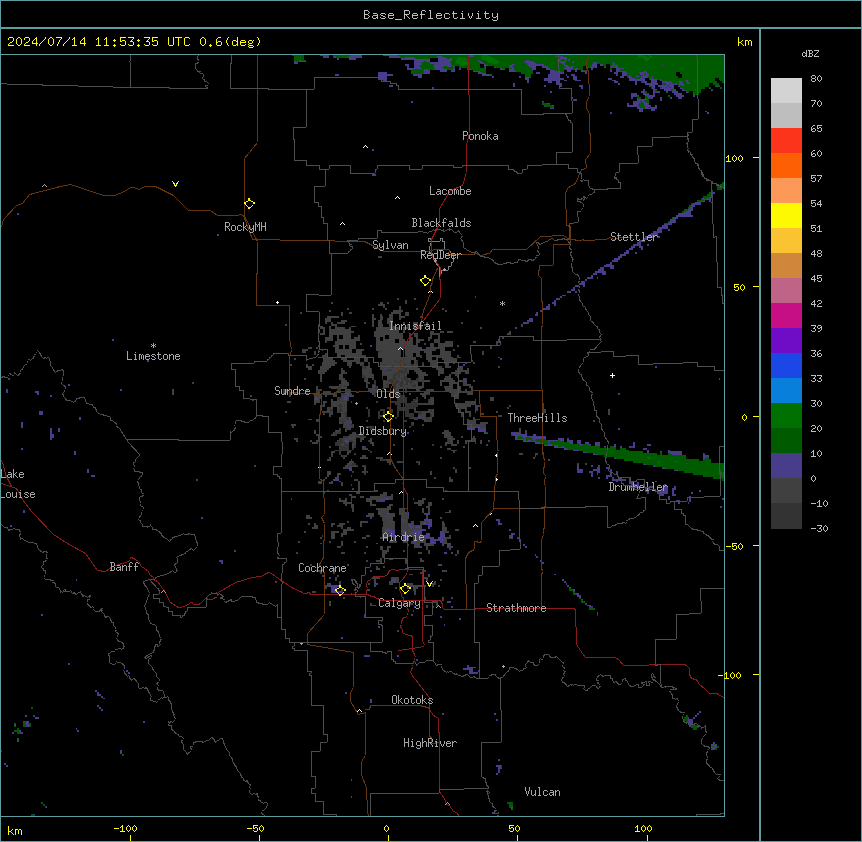Click the asterisk marker above Limestone
The height and width of the screenshot is (842, 862).
[x=153, y=346]
